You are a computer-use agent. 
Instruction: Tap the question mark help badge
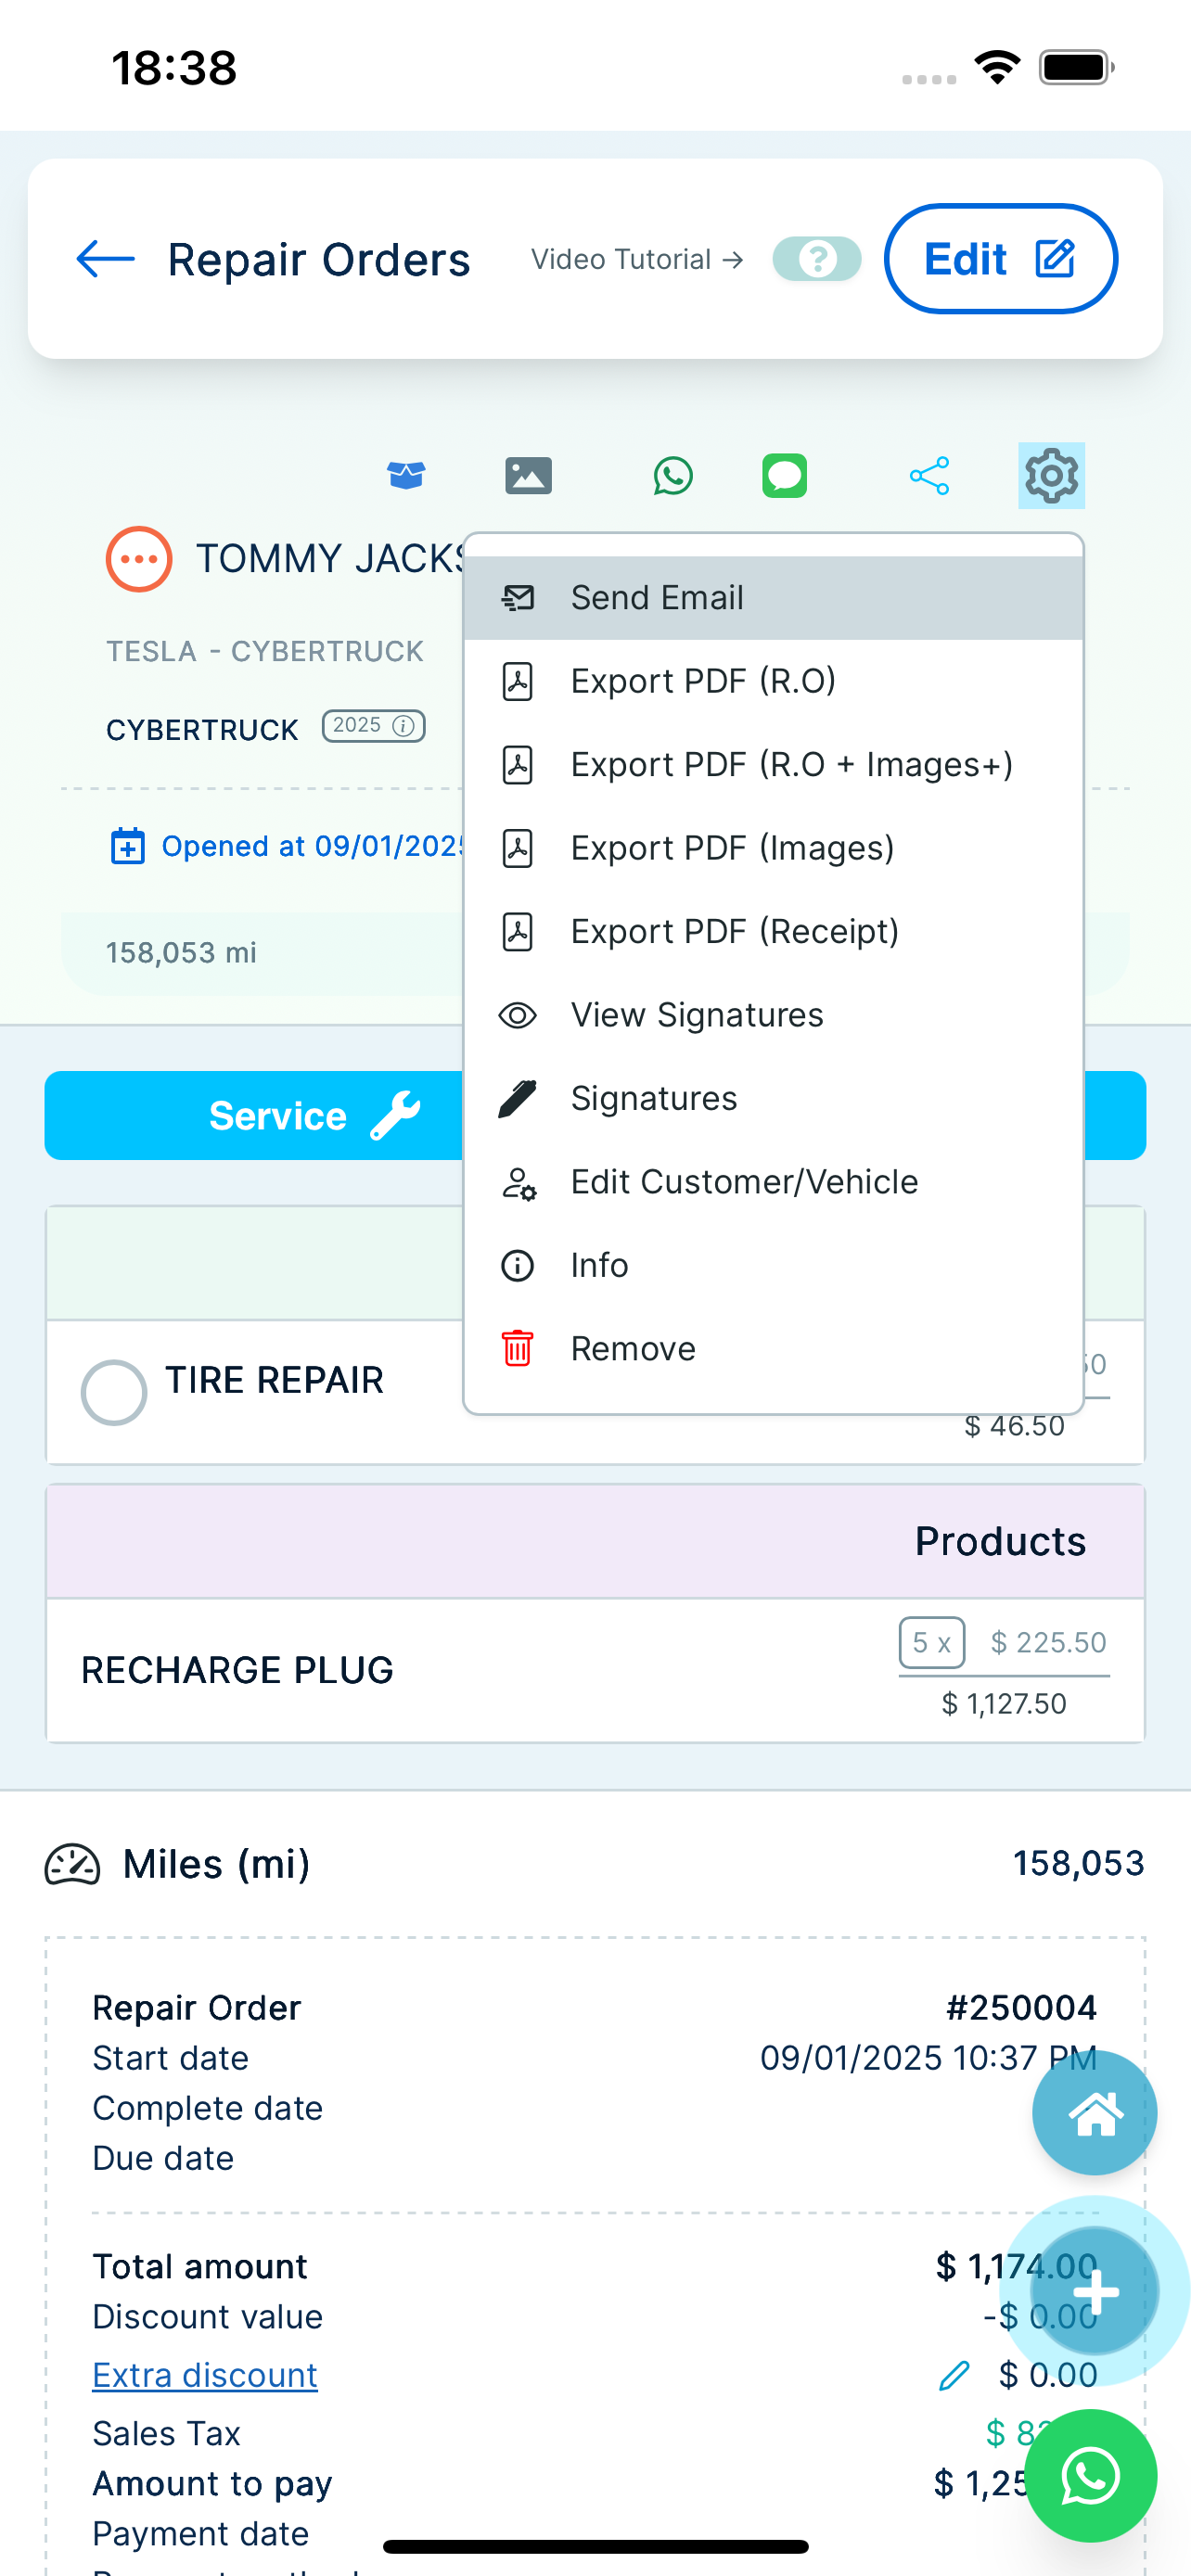click(x=817, y=259)
